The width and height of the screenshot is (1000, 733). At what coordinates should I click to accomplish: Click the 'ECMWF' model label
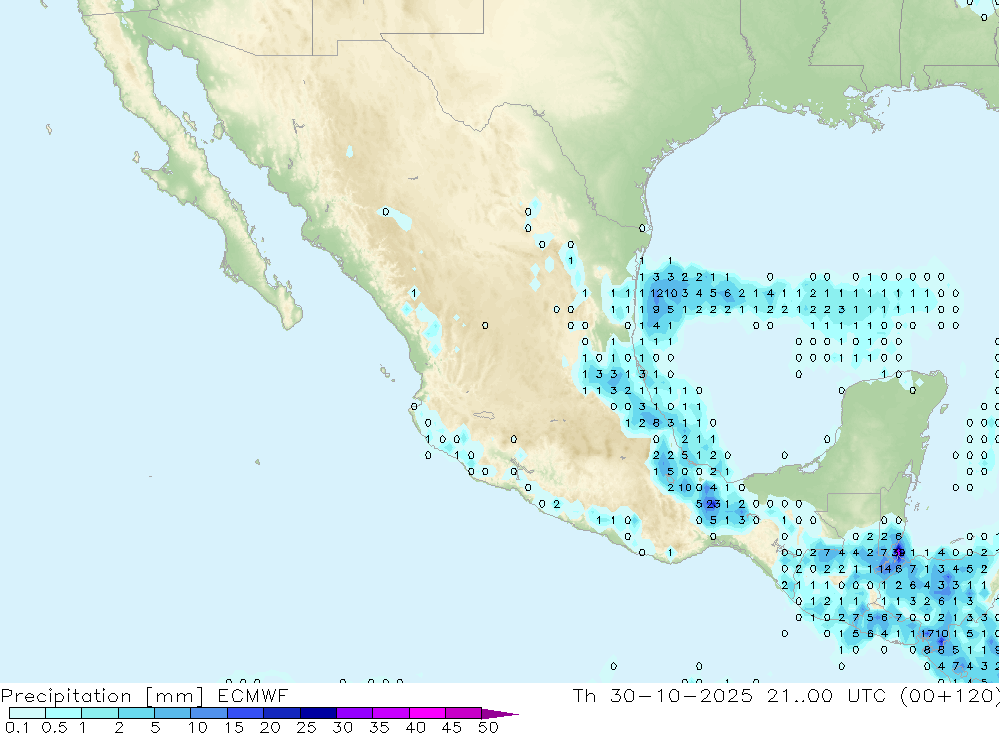[253, 695]
